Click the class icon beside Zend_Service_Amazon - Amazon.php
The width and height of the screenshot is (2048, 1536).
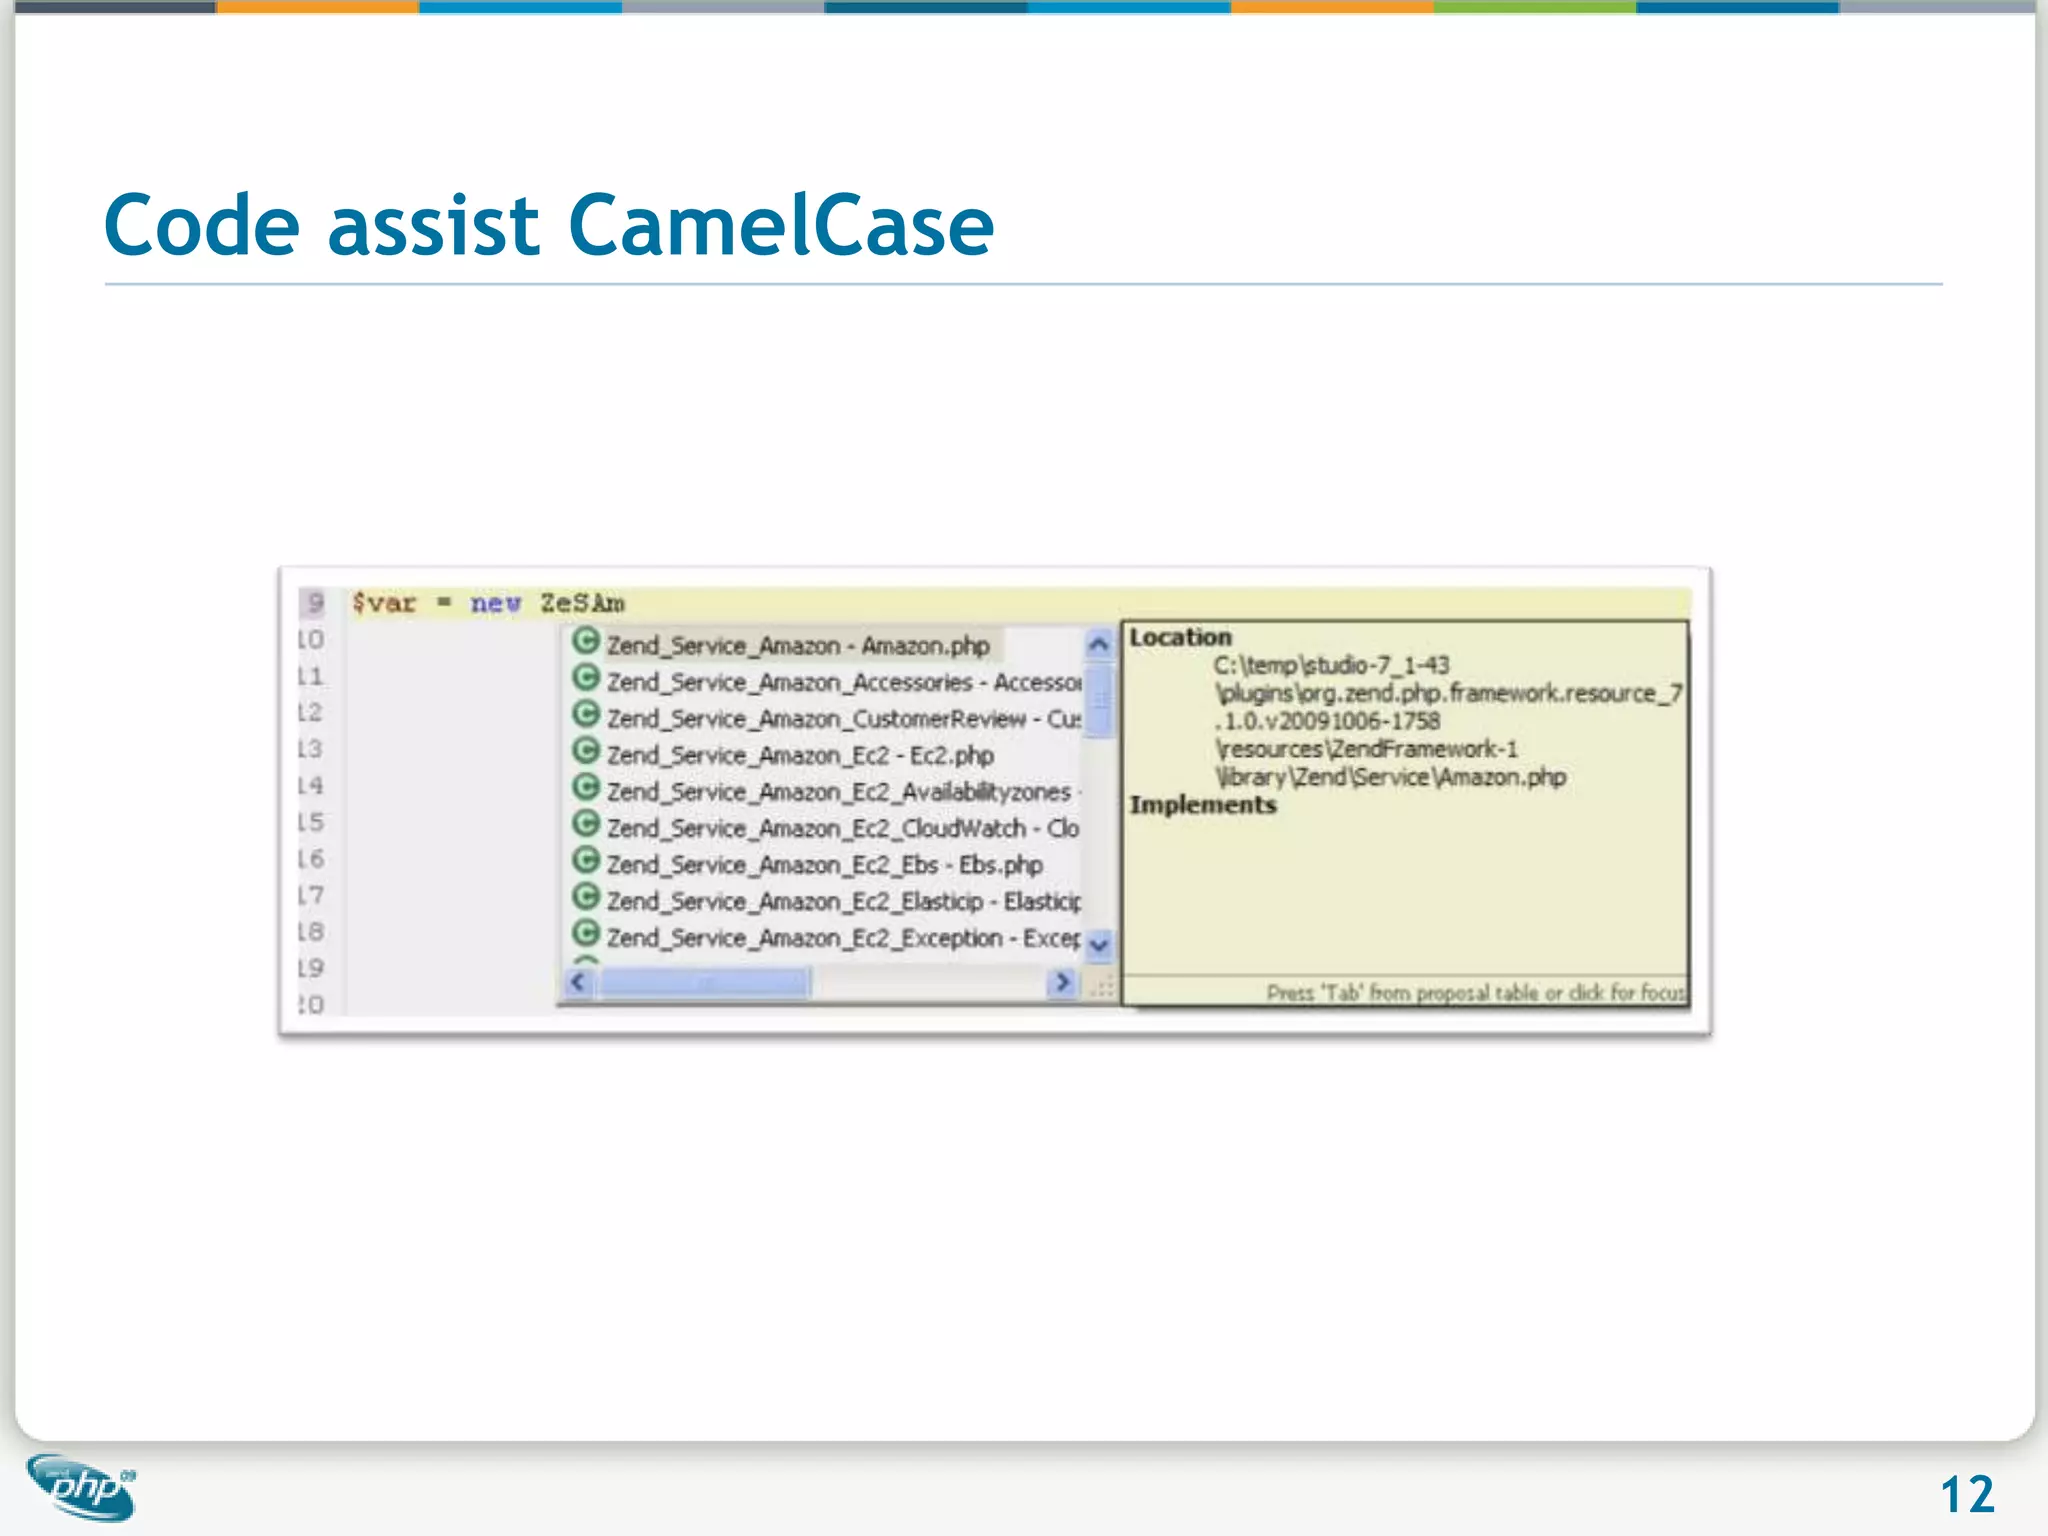pos(586,641)
